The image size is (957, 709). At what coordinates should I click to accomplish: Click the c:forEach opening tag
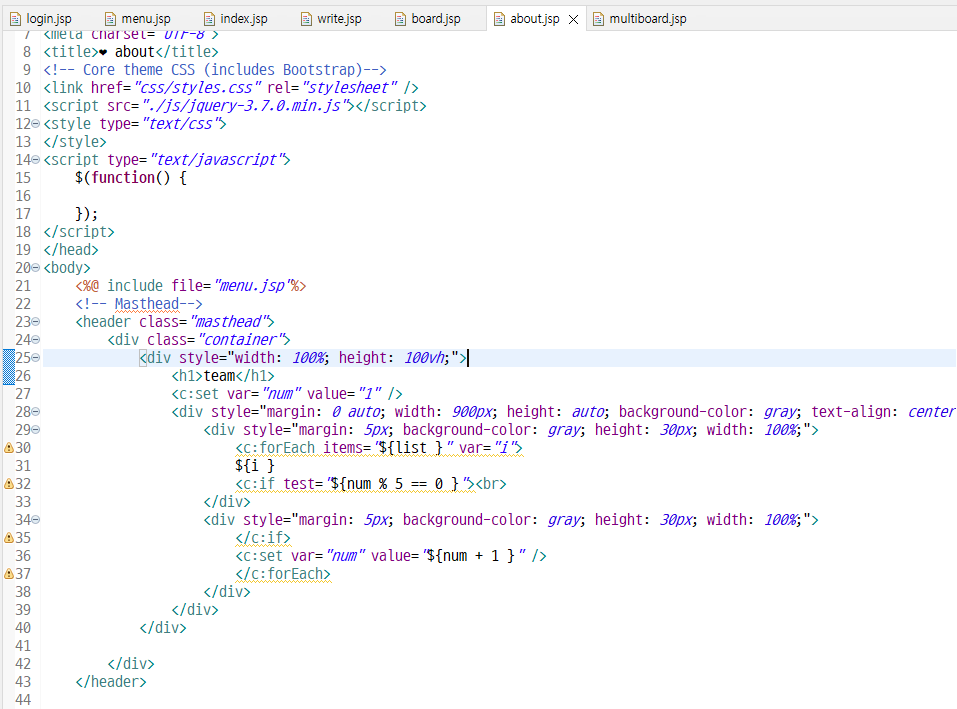pyautogui.click(x=379, y=448)
